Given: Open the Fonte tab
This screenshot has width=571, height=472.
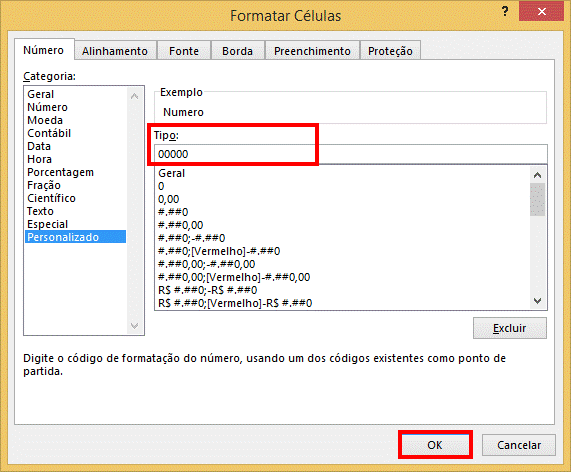Looking at the screenshot, I should [184, 51].
